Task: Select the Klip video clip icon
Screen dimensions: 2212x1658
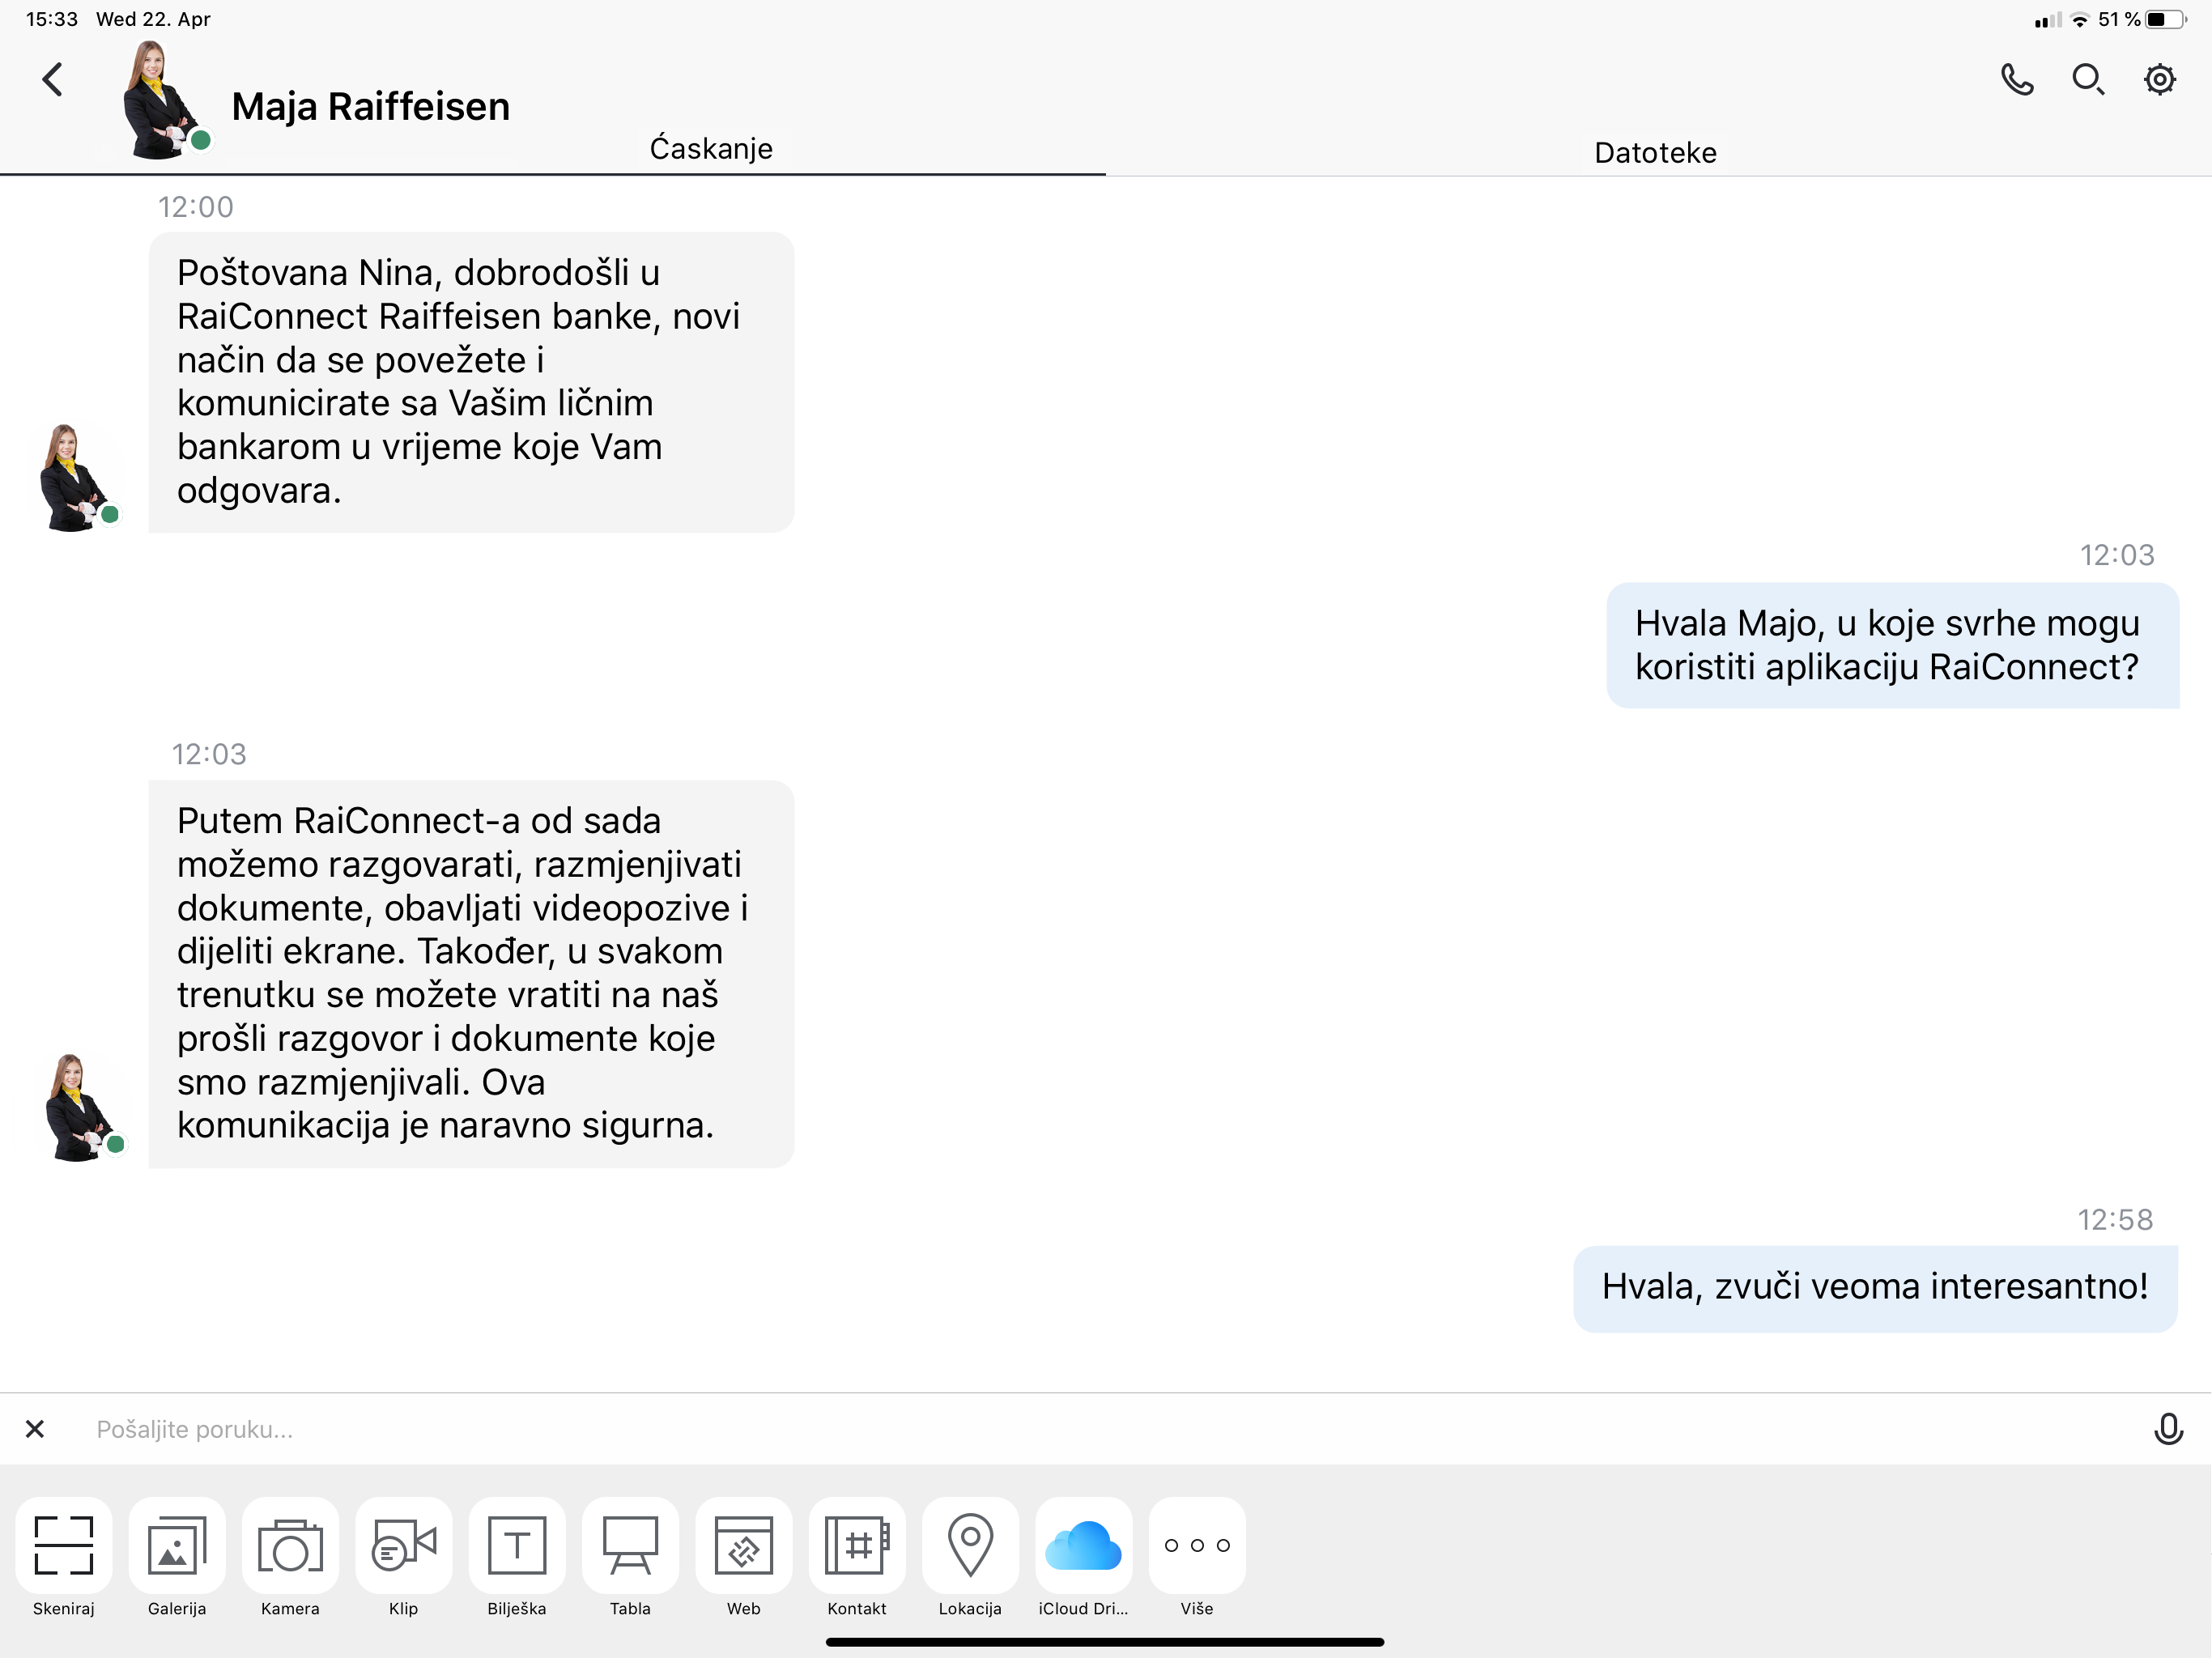Action: click(x=404, y=1545)
